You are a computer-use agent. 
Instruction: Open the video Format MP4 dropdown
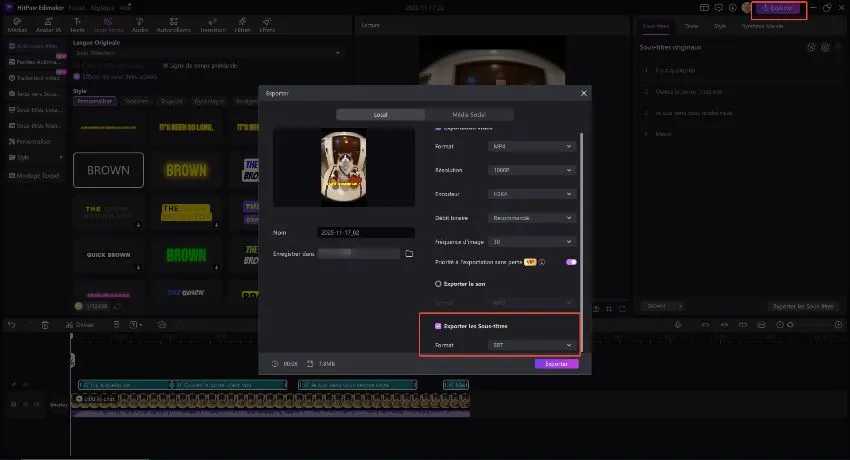pyautogui.click(x=533, y=146)
